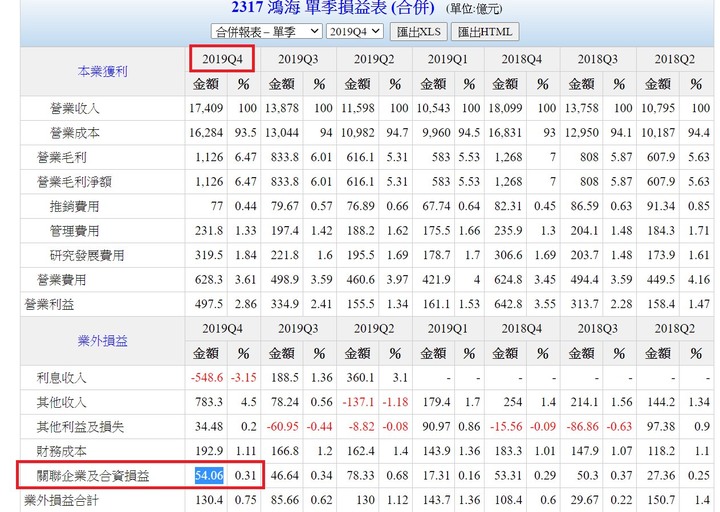Image resolution: width=720 pixels, height=512 pixels.
Task: Click the 利息收入 row label
Action: click(62, 378)
